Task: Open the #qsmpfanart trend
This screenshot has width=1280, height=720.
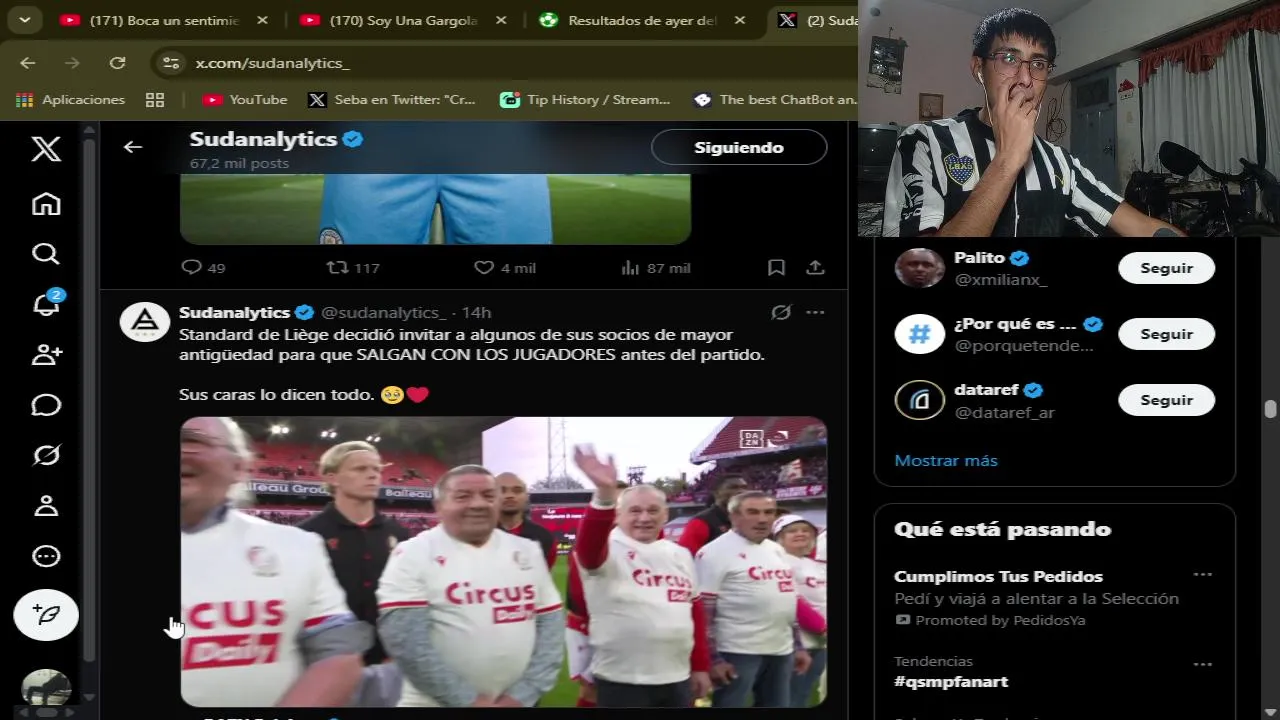Action: tap(951, 681)
